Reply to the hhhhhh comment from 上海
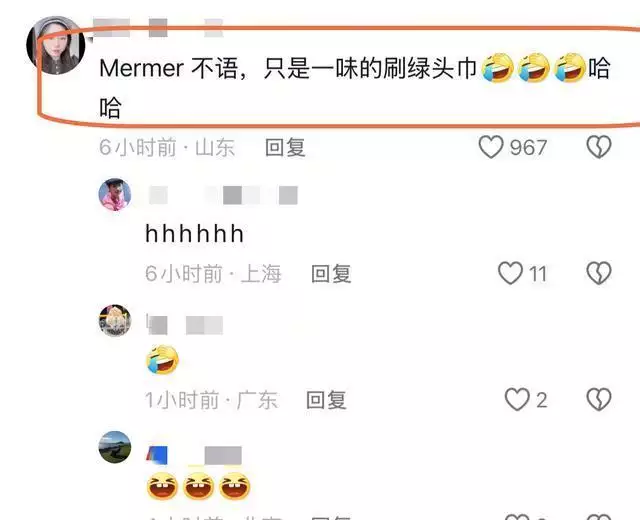The height and width of the screenshot is (520, 640). click(331, 273)
